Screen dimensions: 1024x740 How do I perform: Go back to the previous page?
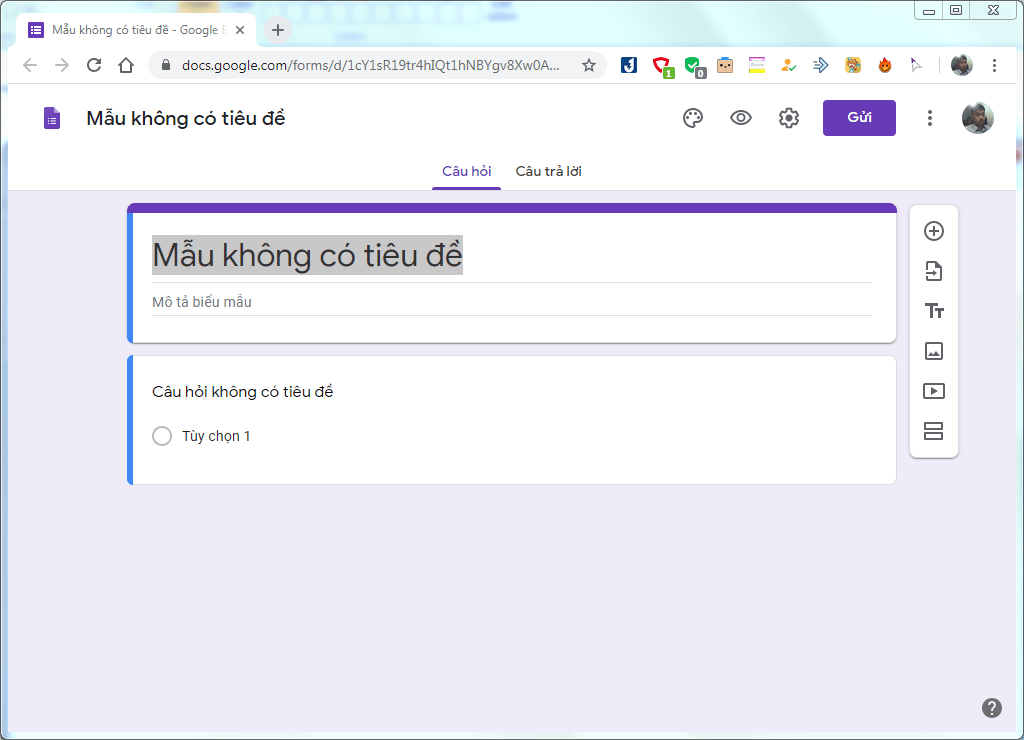point(30,65)
